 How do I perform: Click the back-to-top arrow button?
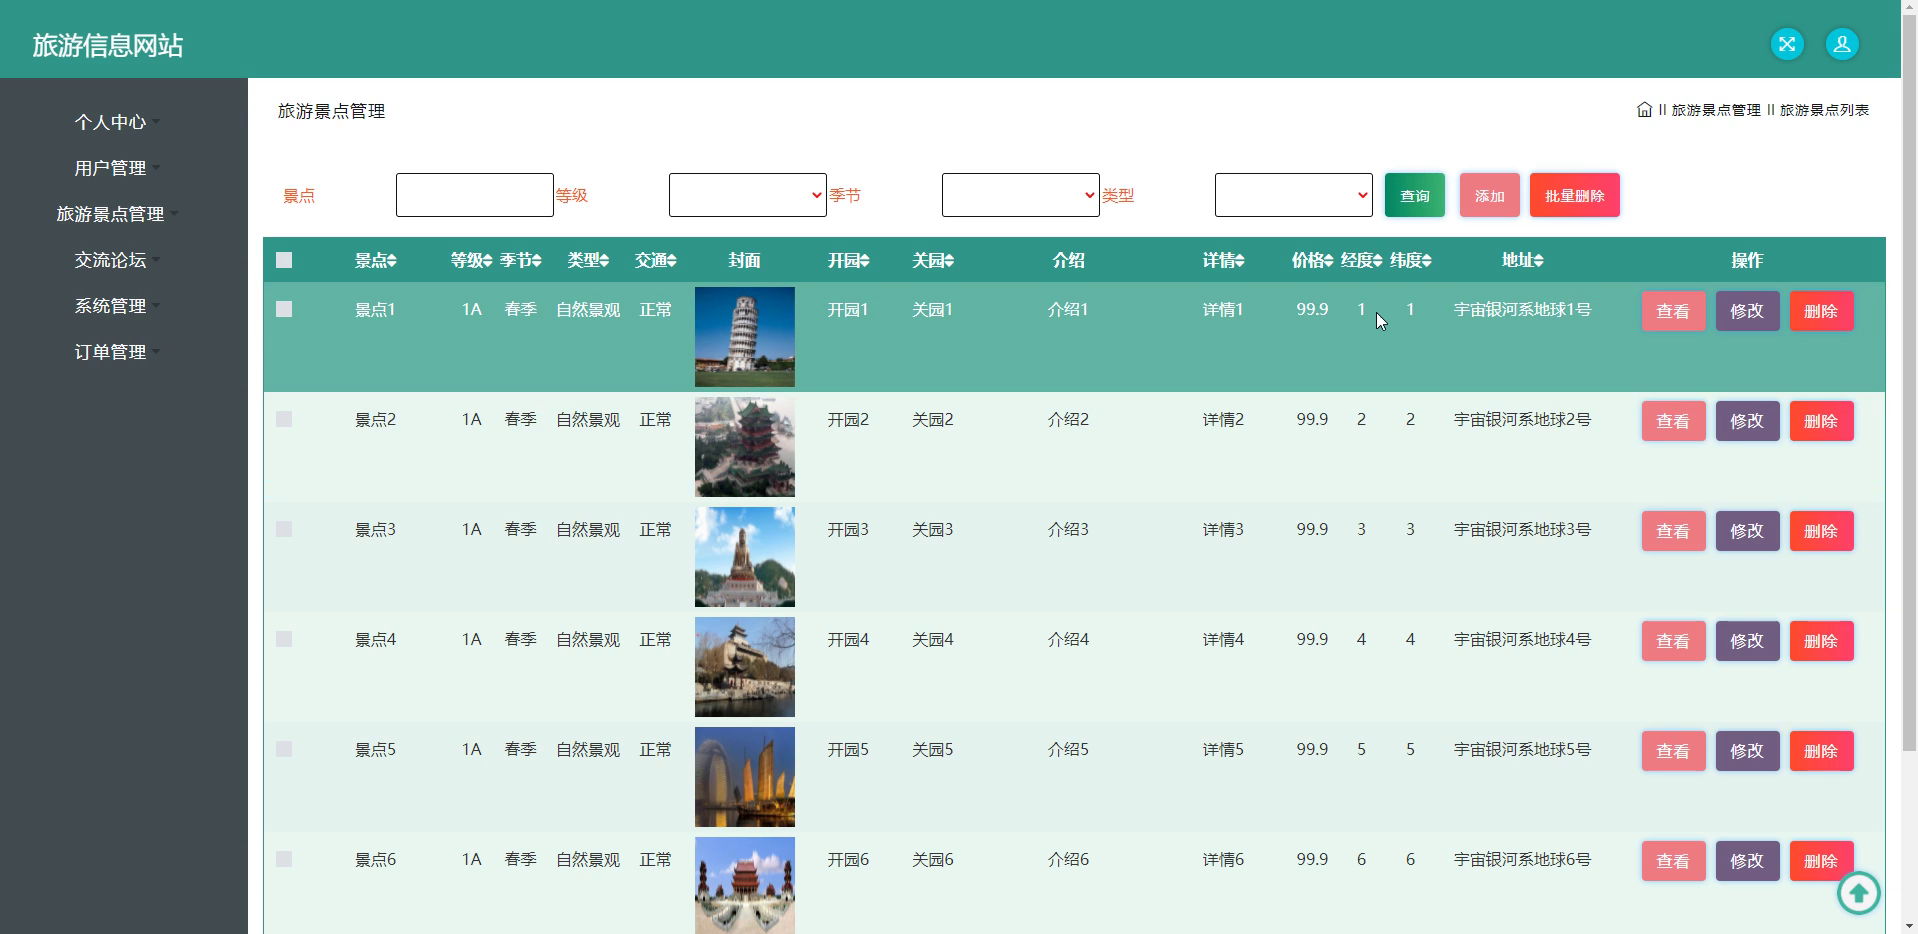tap(1859, 892)
